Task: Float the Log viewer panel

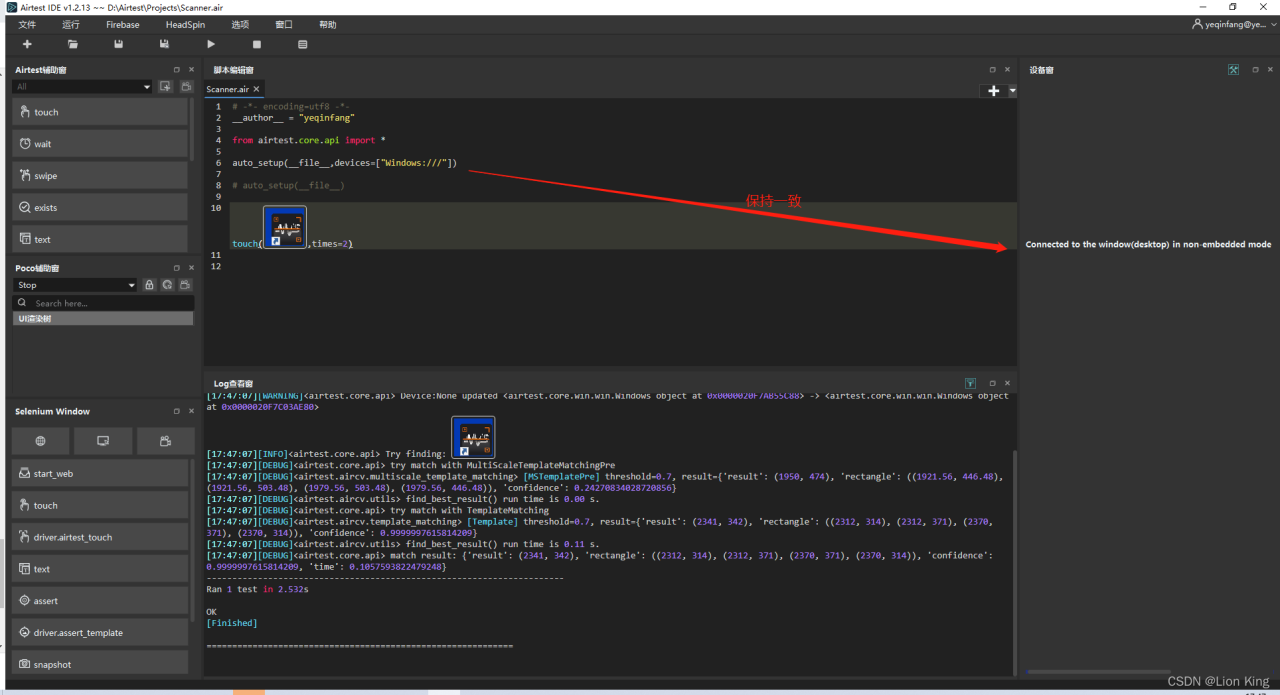Action: click(x=993, y=383)
